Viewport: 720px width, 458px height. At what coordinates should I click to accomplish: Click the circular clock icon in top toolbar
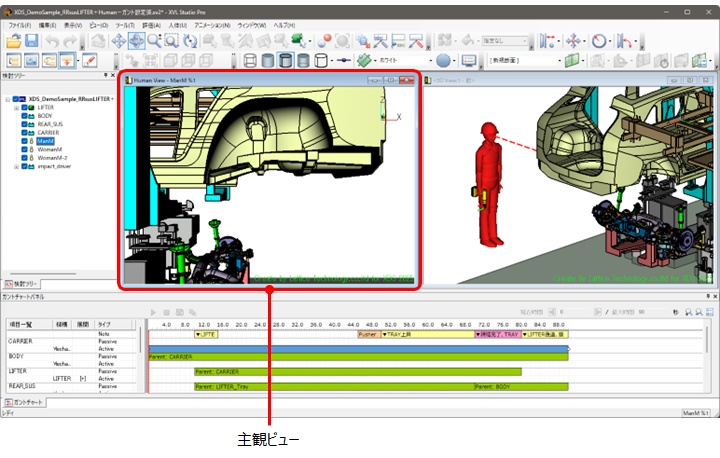[x=598, y=41]
